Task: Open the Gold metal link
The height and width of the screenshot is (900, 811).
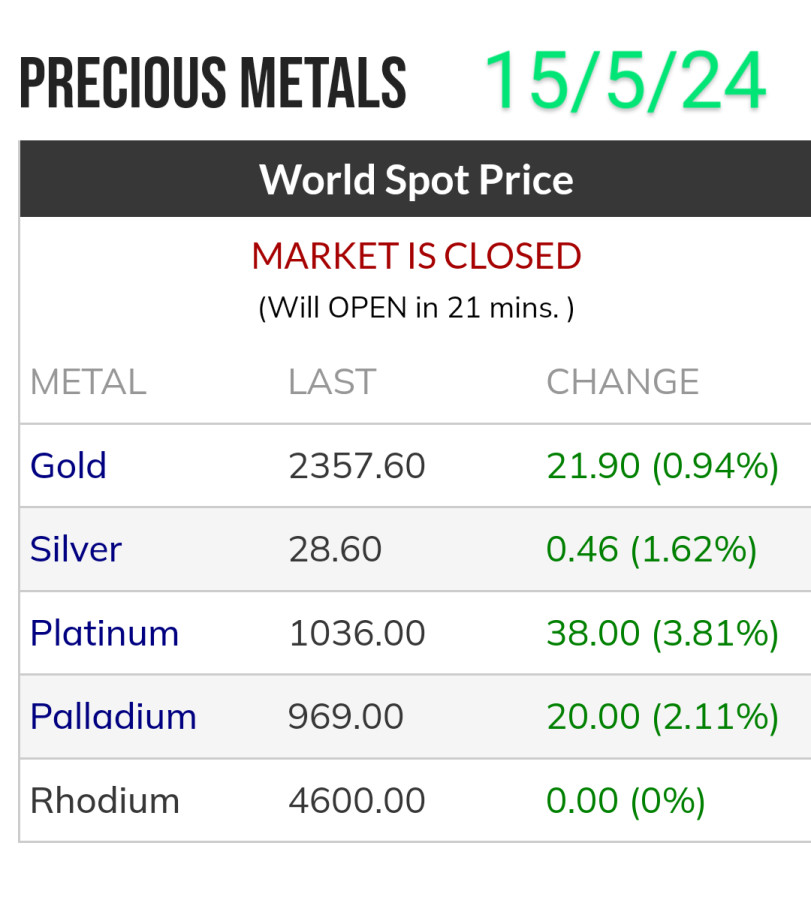Action: (68, 466)
